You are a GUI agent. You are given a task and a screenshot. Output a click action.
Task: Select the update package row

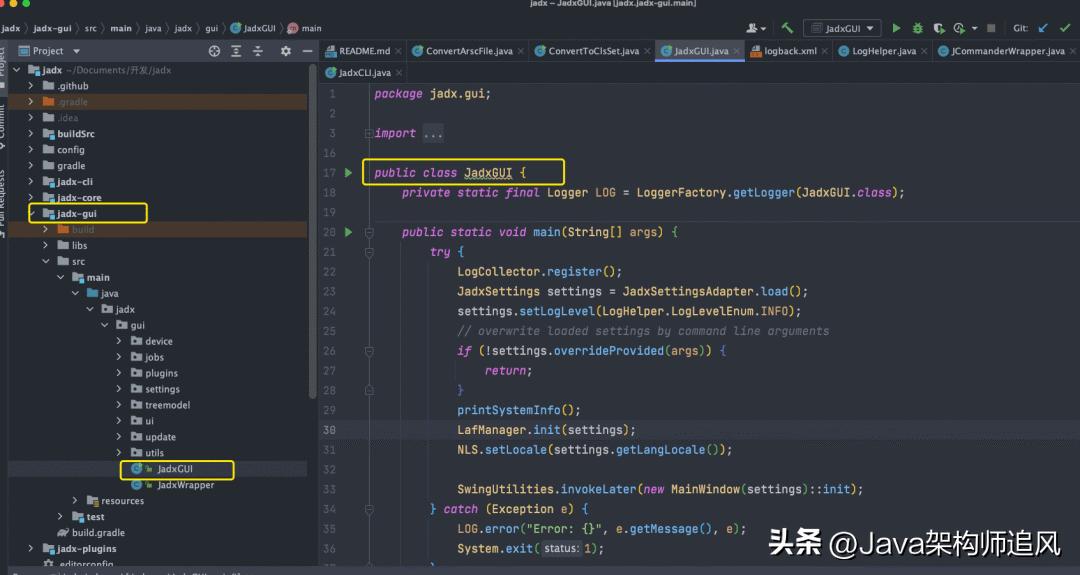[157, 437]
